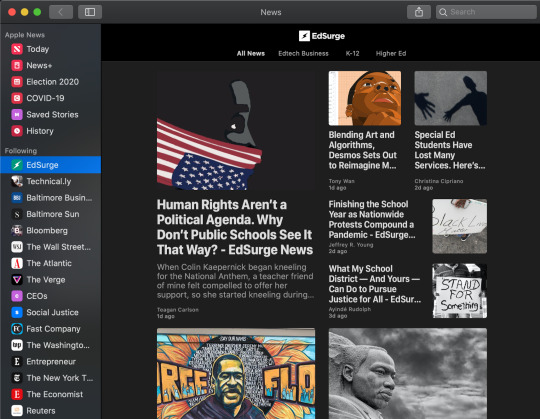Select the Social Justice topic icon

[17, 312]
